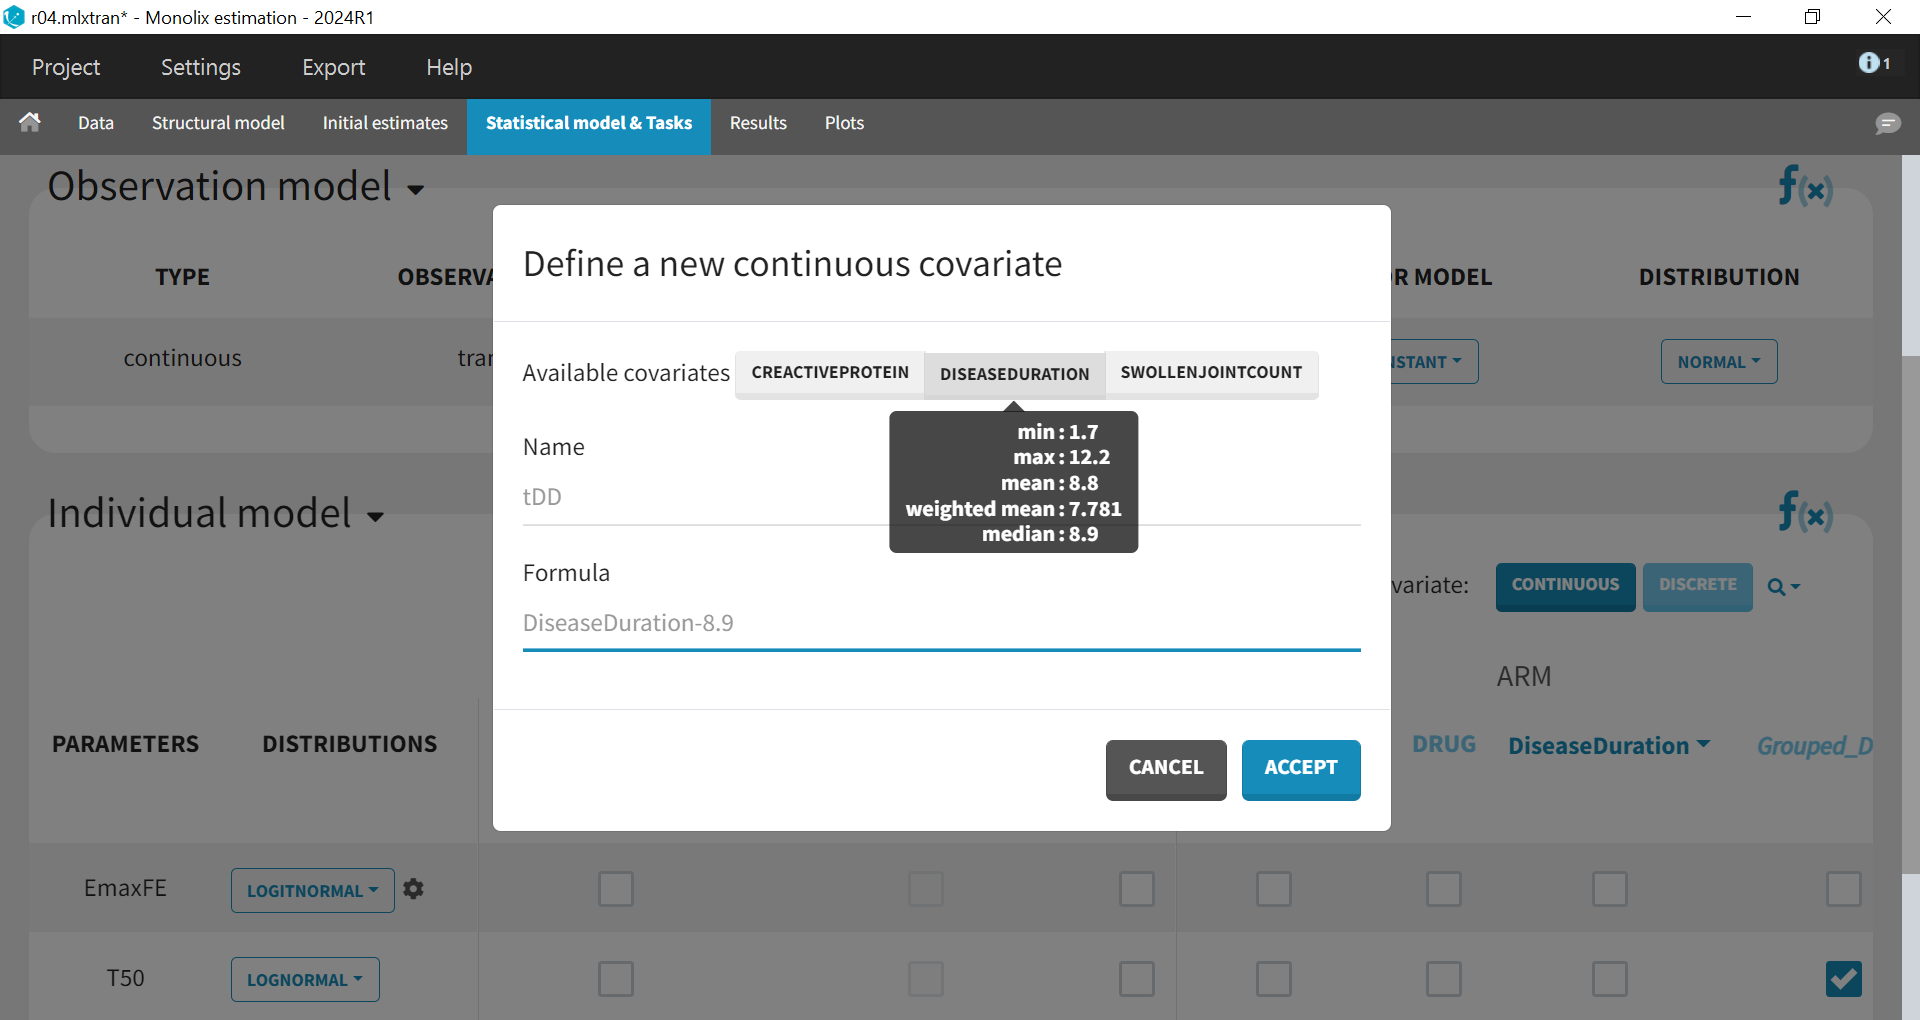Image resolution: width=1920 pixels, height=1020 pixels.
Task: Click the covariate search magnifier icon
Action: tap(1782, 587)
